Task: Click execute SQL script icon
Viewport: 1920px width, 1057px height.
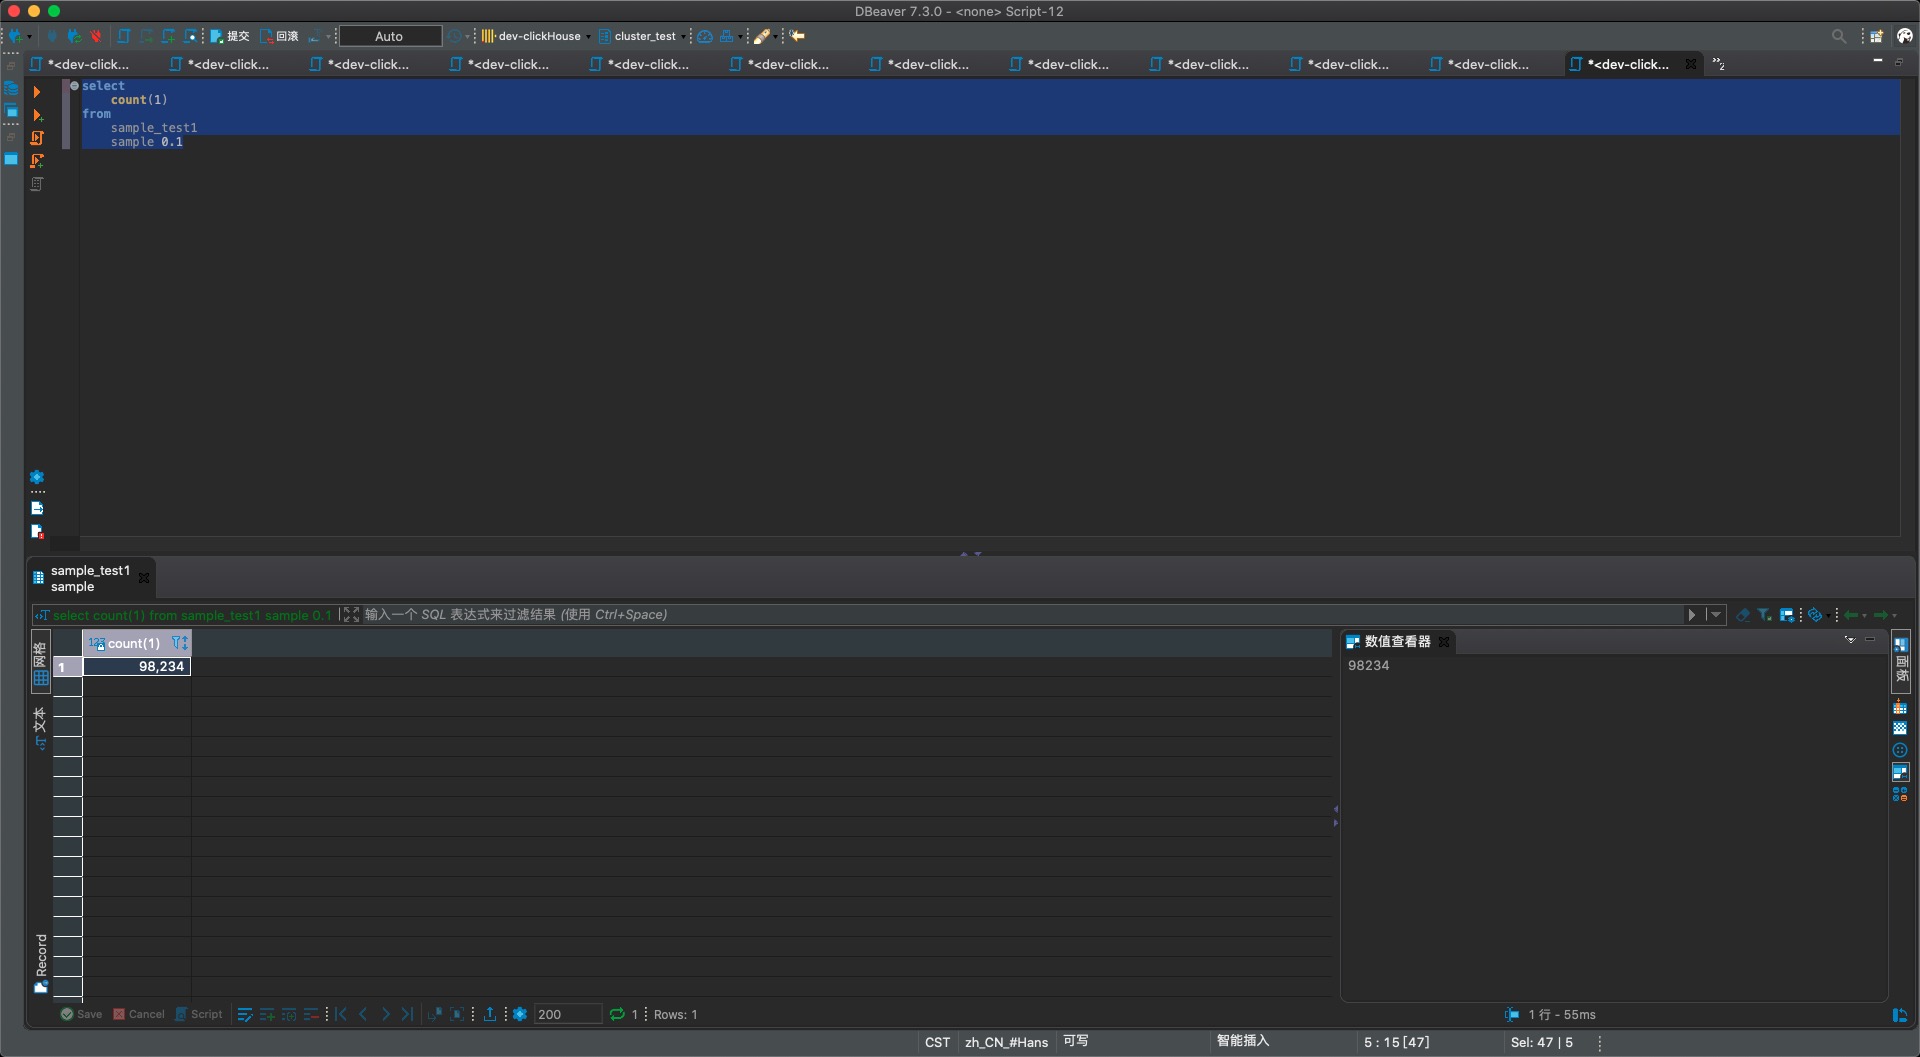Action: [37, 138]
